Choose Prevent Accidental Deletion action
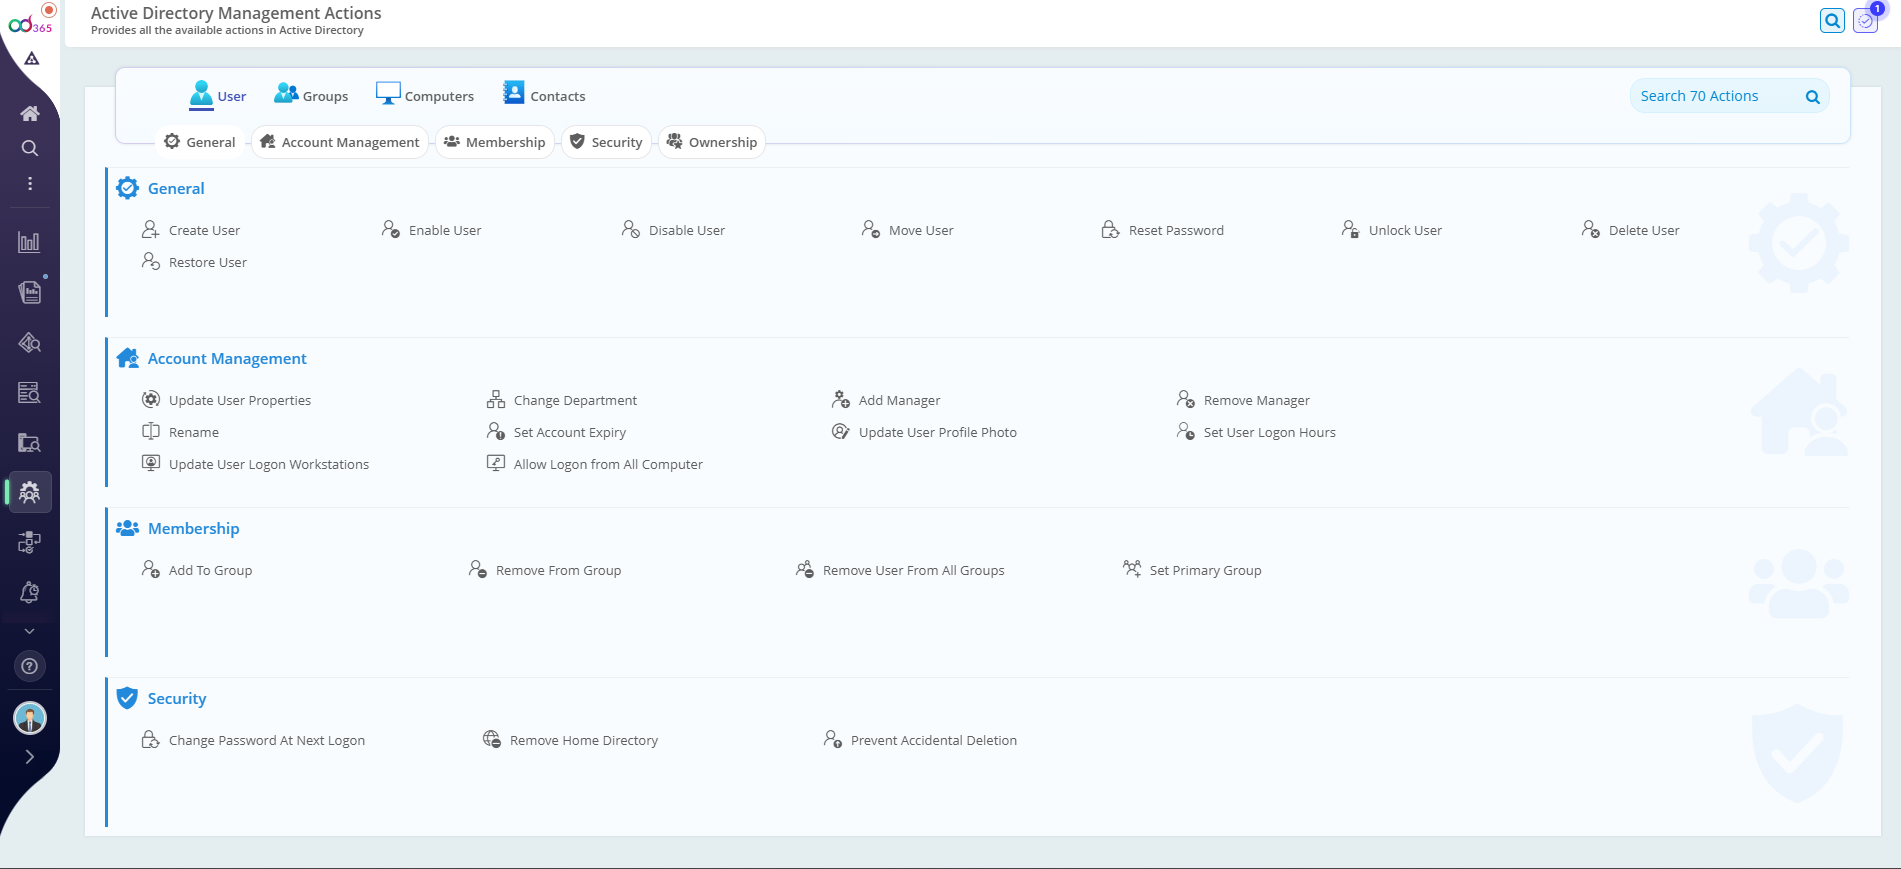Screen dimensions: 1901x869 click(x=932, y=740)
